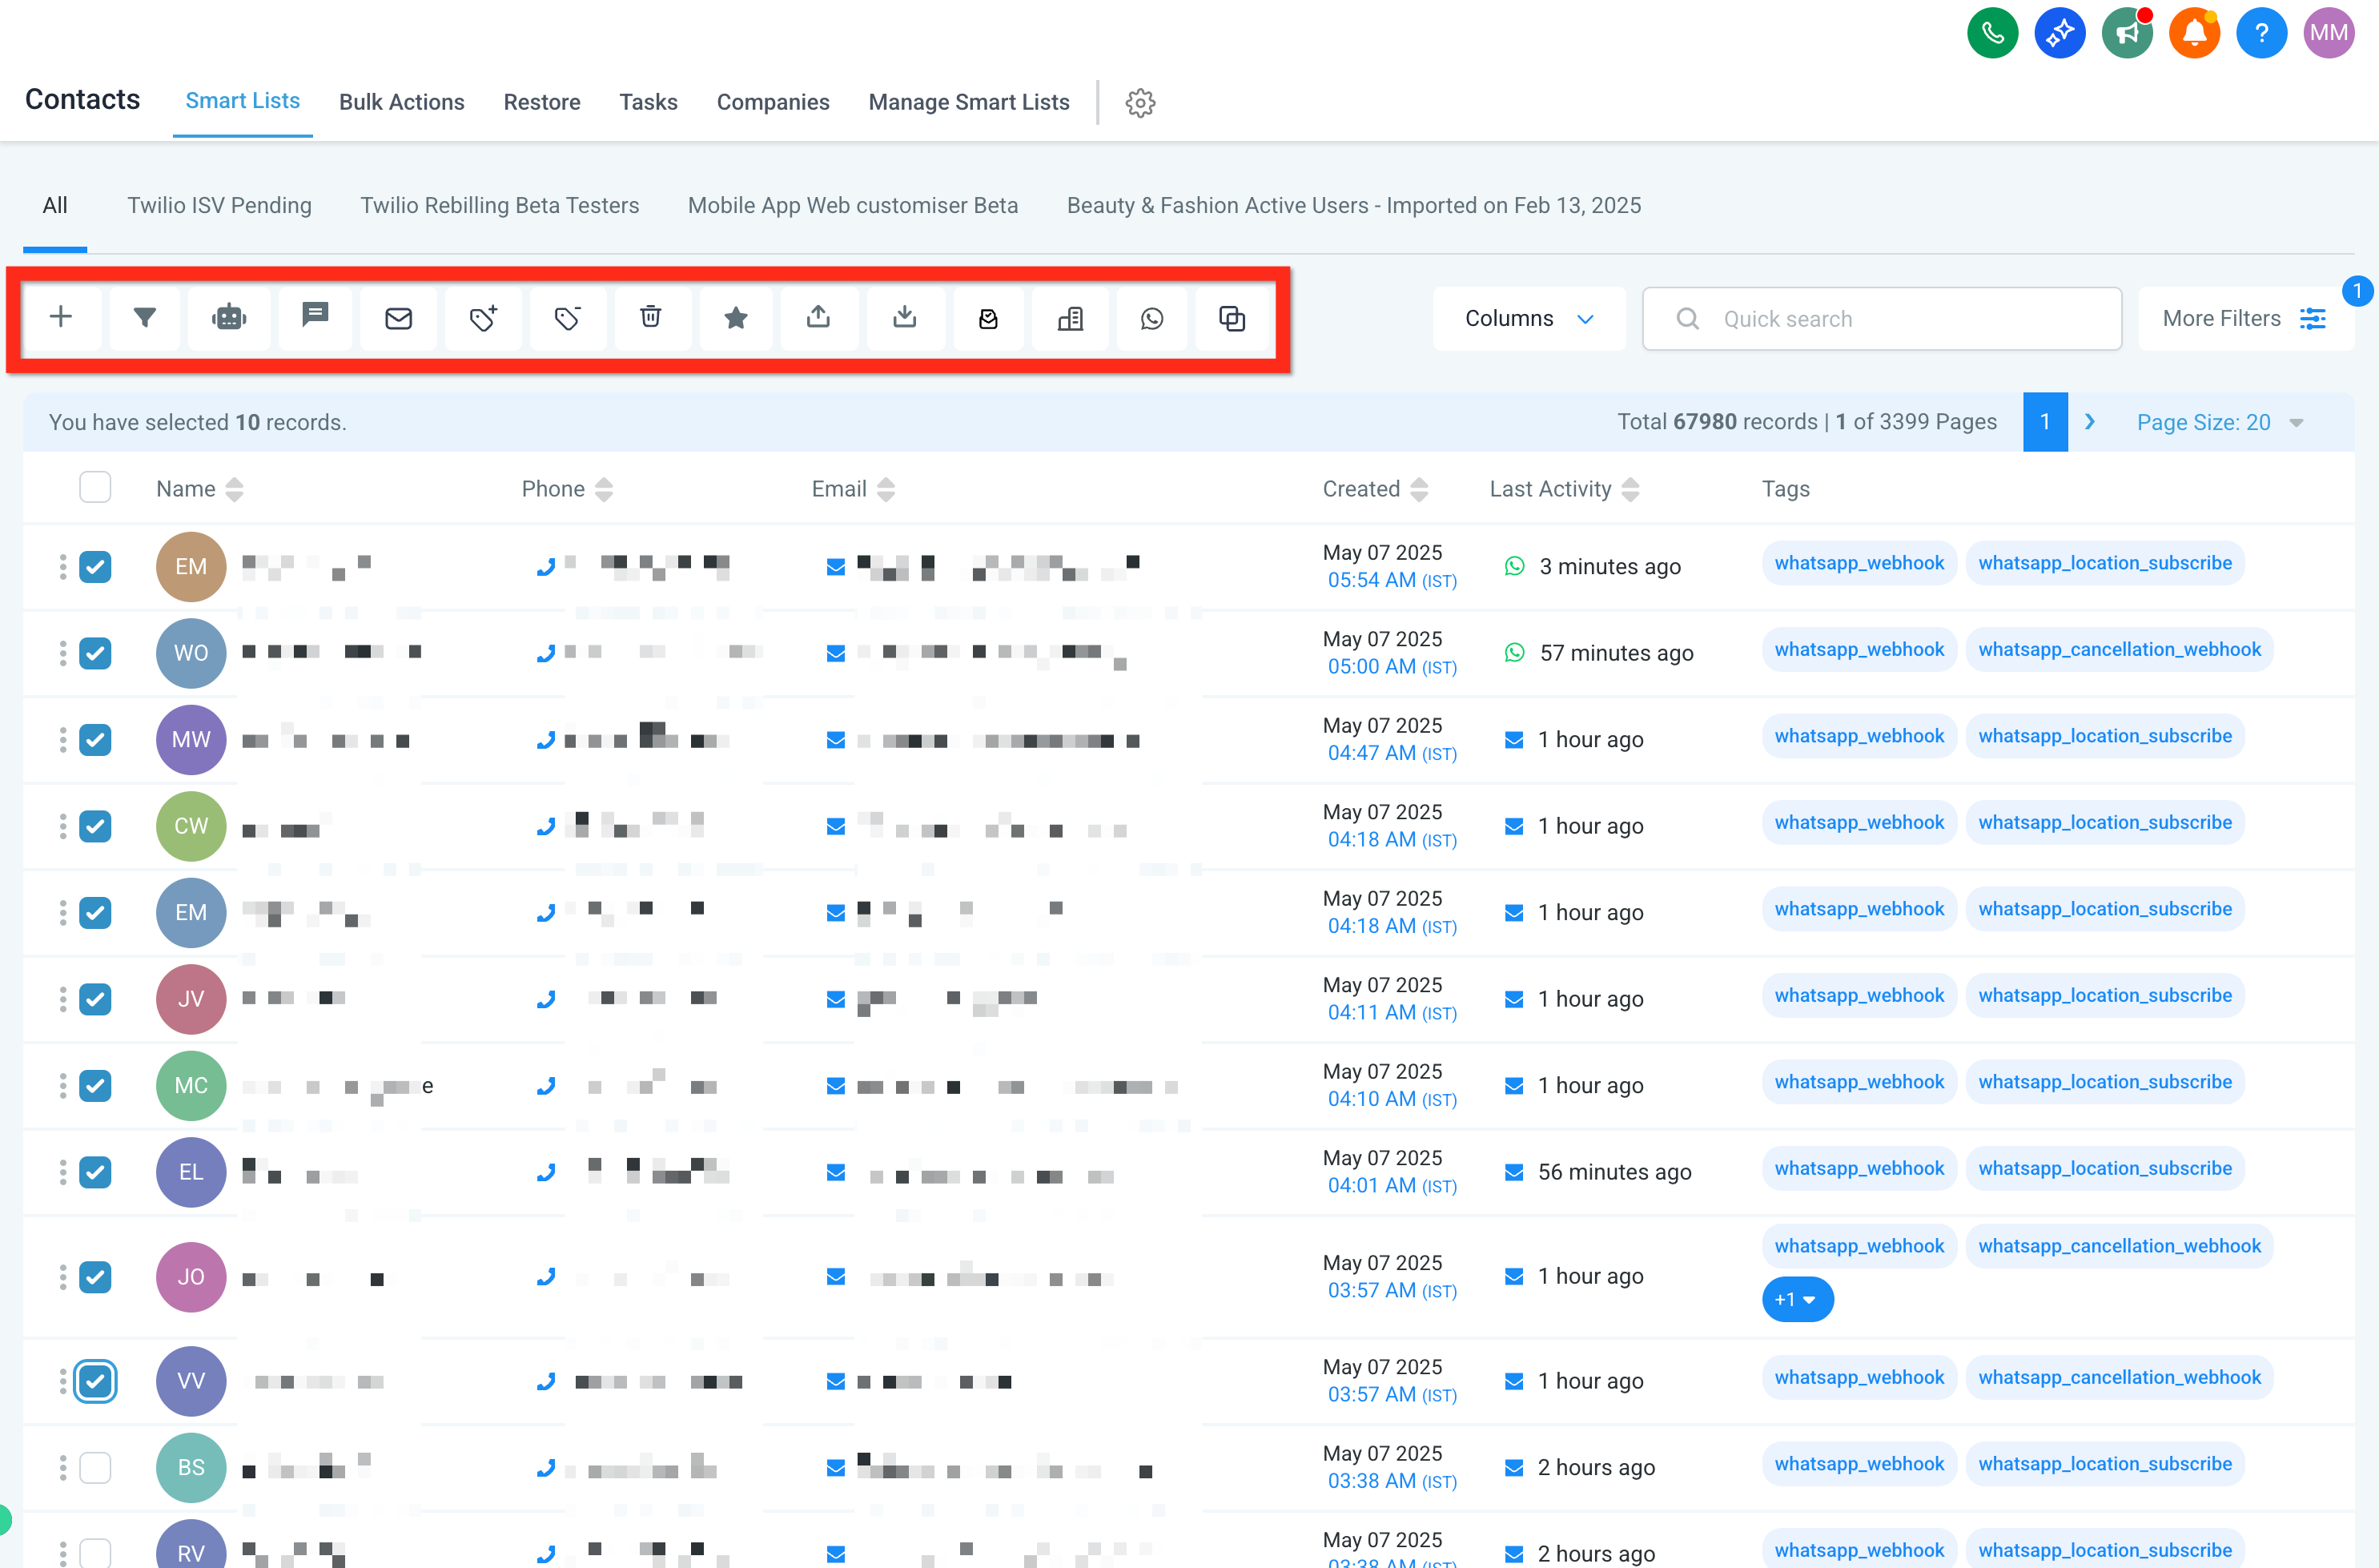
Task: Click the export contacts download icon
Action: pos(905,318)
